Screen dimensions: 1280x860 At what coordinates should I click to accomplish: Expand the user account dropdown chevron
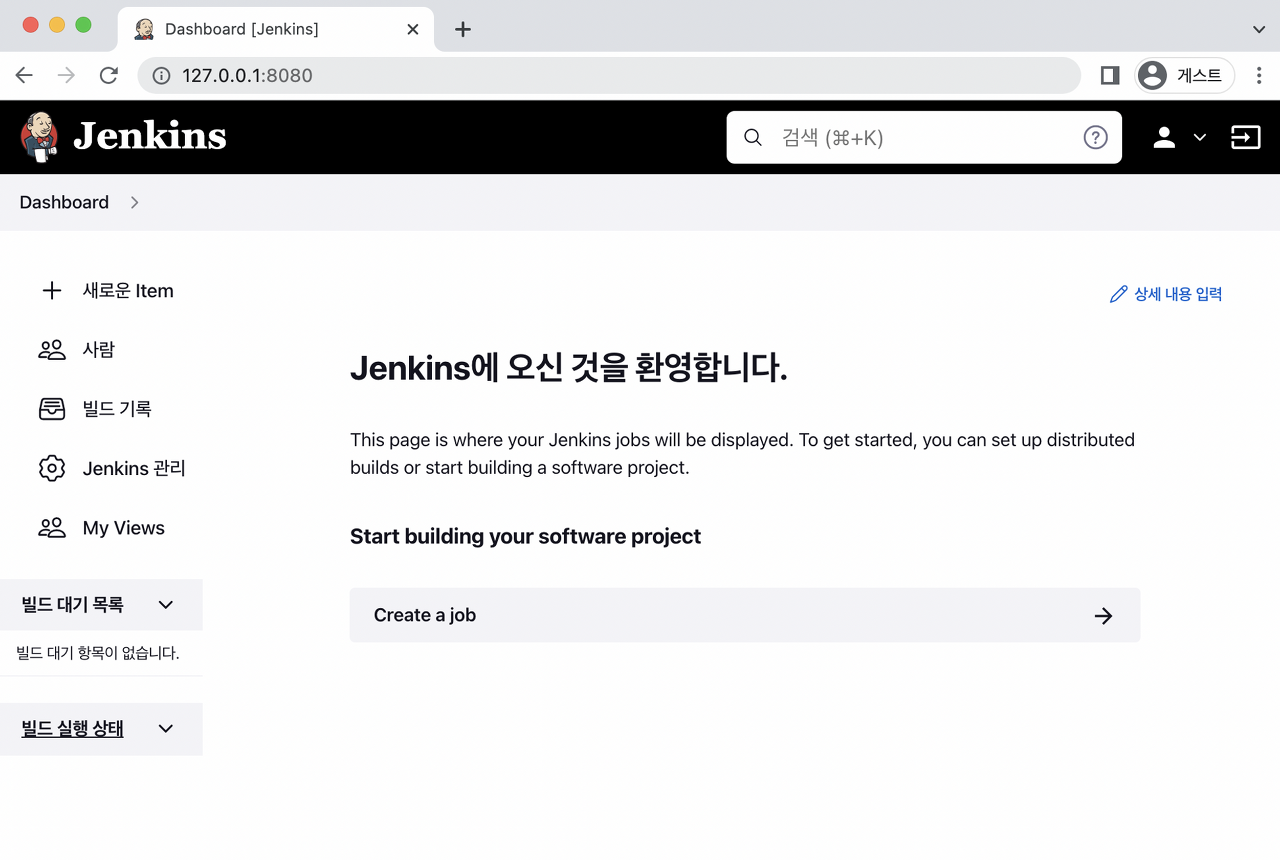(1200, 138)
